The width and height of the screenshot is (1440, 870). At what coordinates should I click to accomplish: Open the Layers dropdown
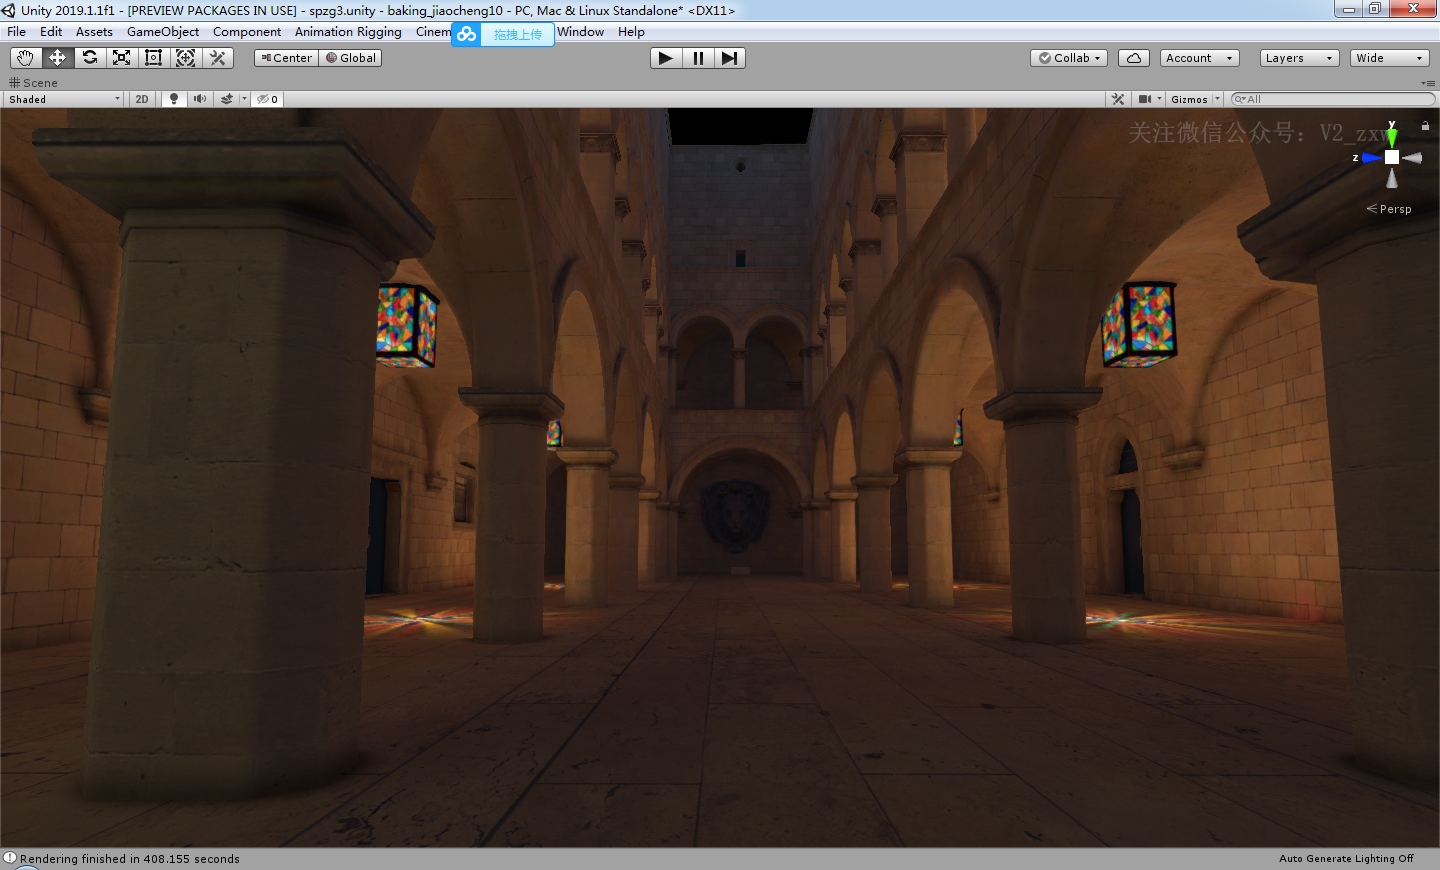point(1300,58)
